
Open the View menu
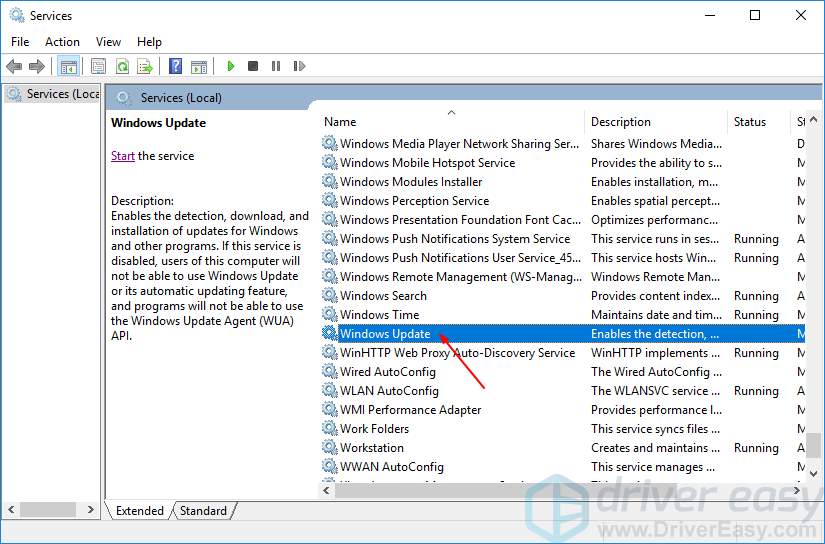pyautogui.click(x=108, y=42)
